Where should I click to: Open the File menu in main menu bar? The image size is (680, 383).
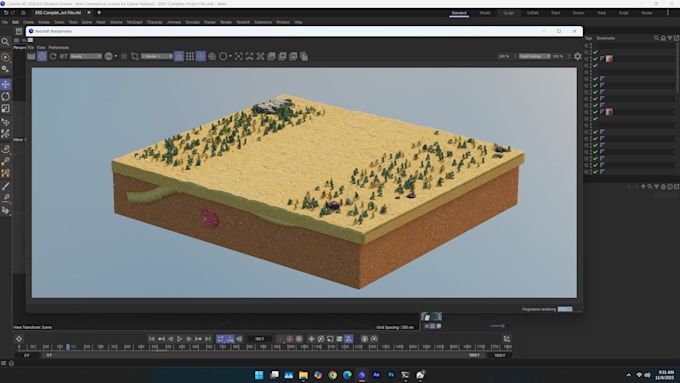tap(5, 22)
